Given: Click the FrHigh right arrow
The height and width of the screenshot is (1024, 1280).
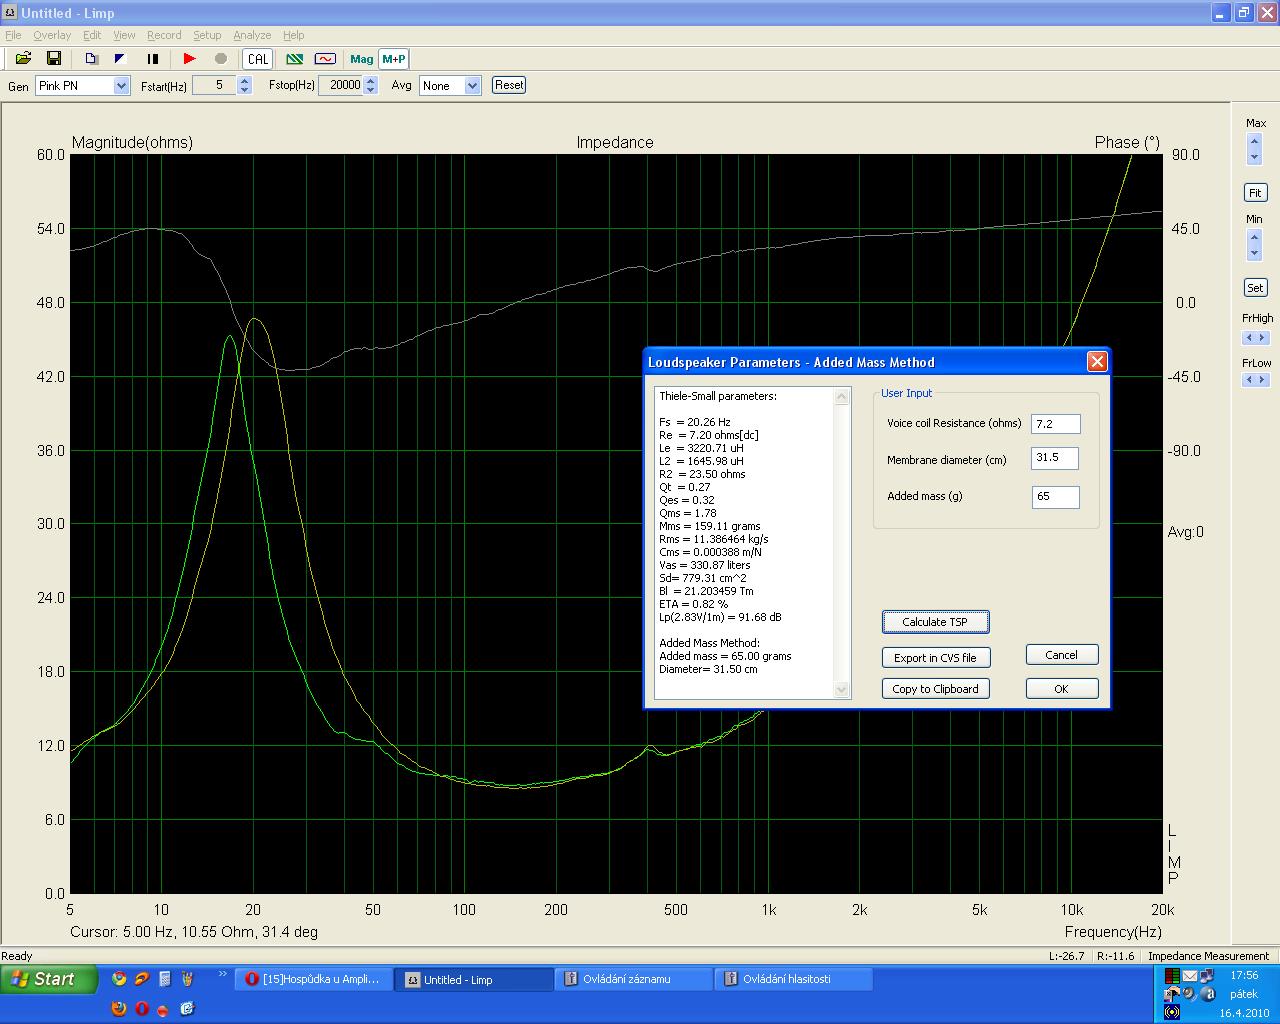Looking at the screenshot, I should point(1263,338).
